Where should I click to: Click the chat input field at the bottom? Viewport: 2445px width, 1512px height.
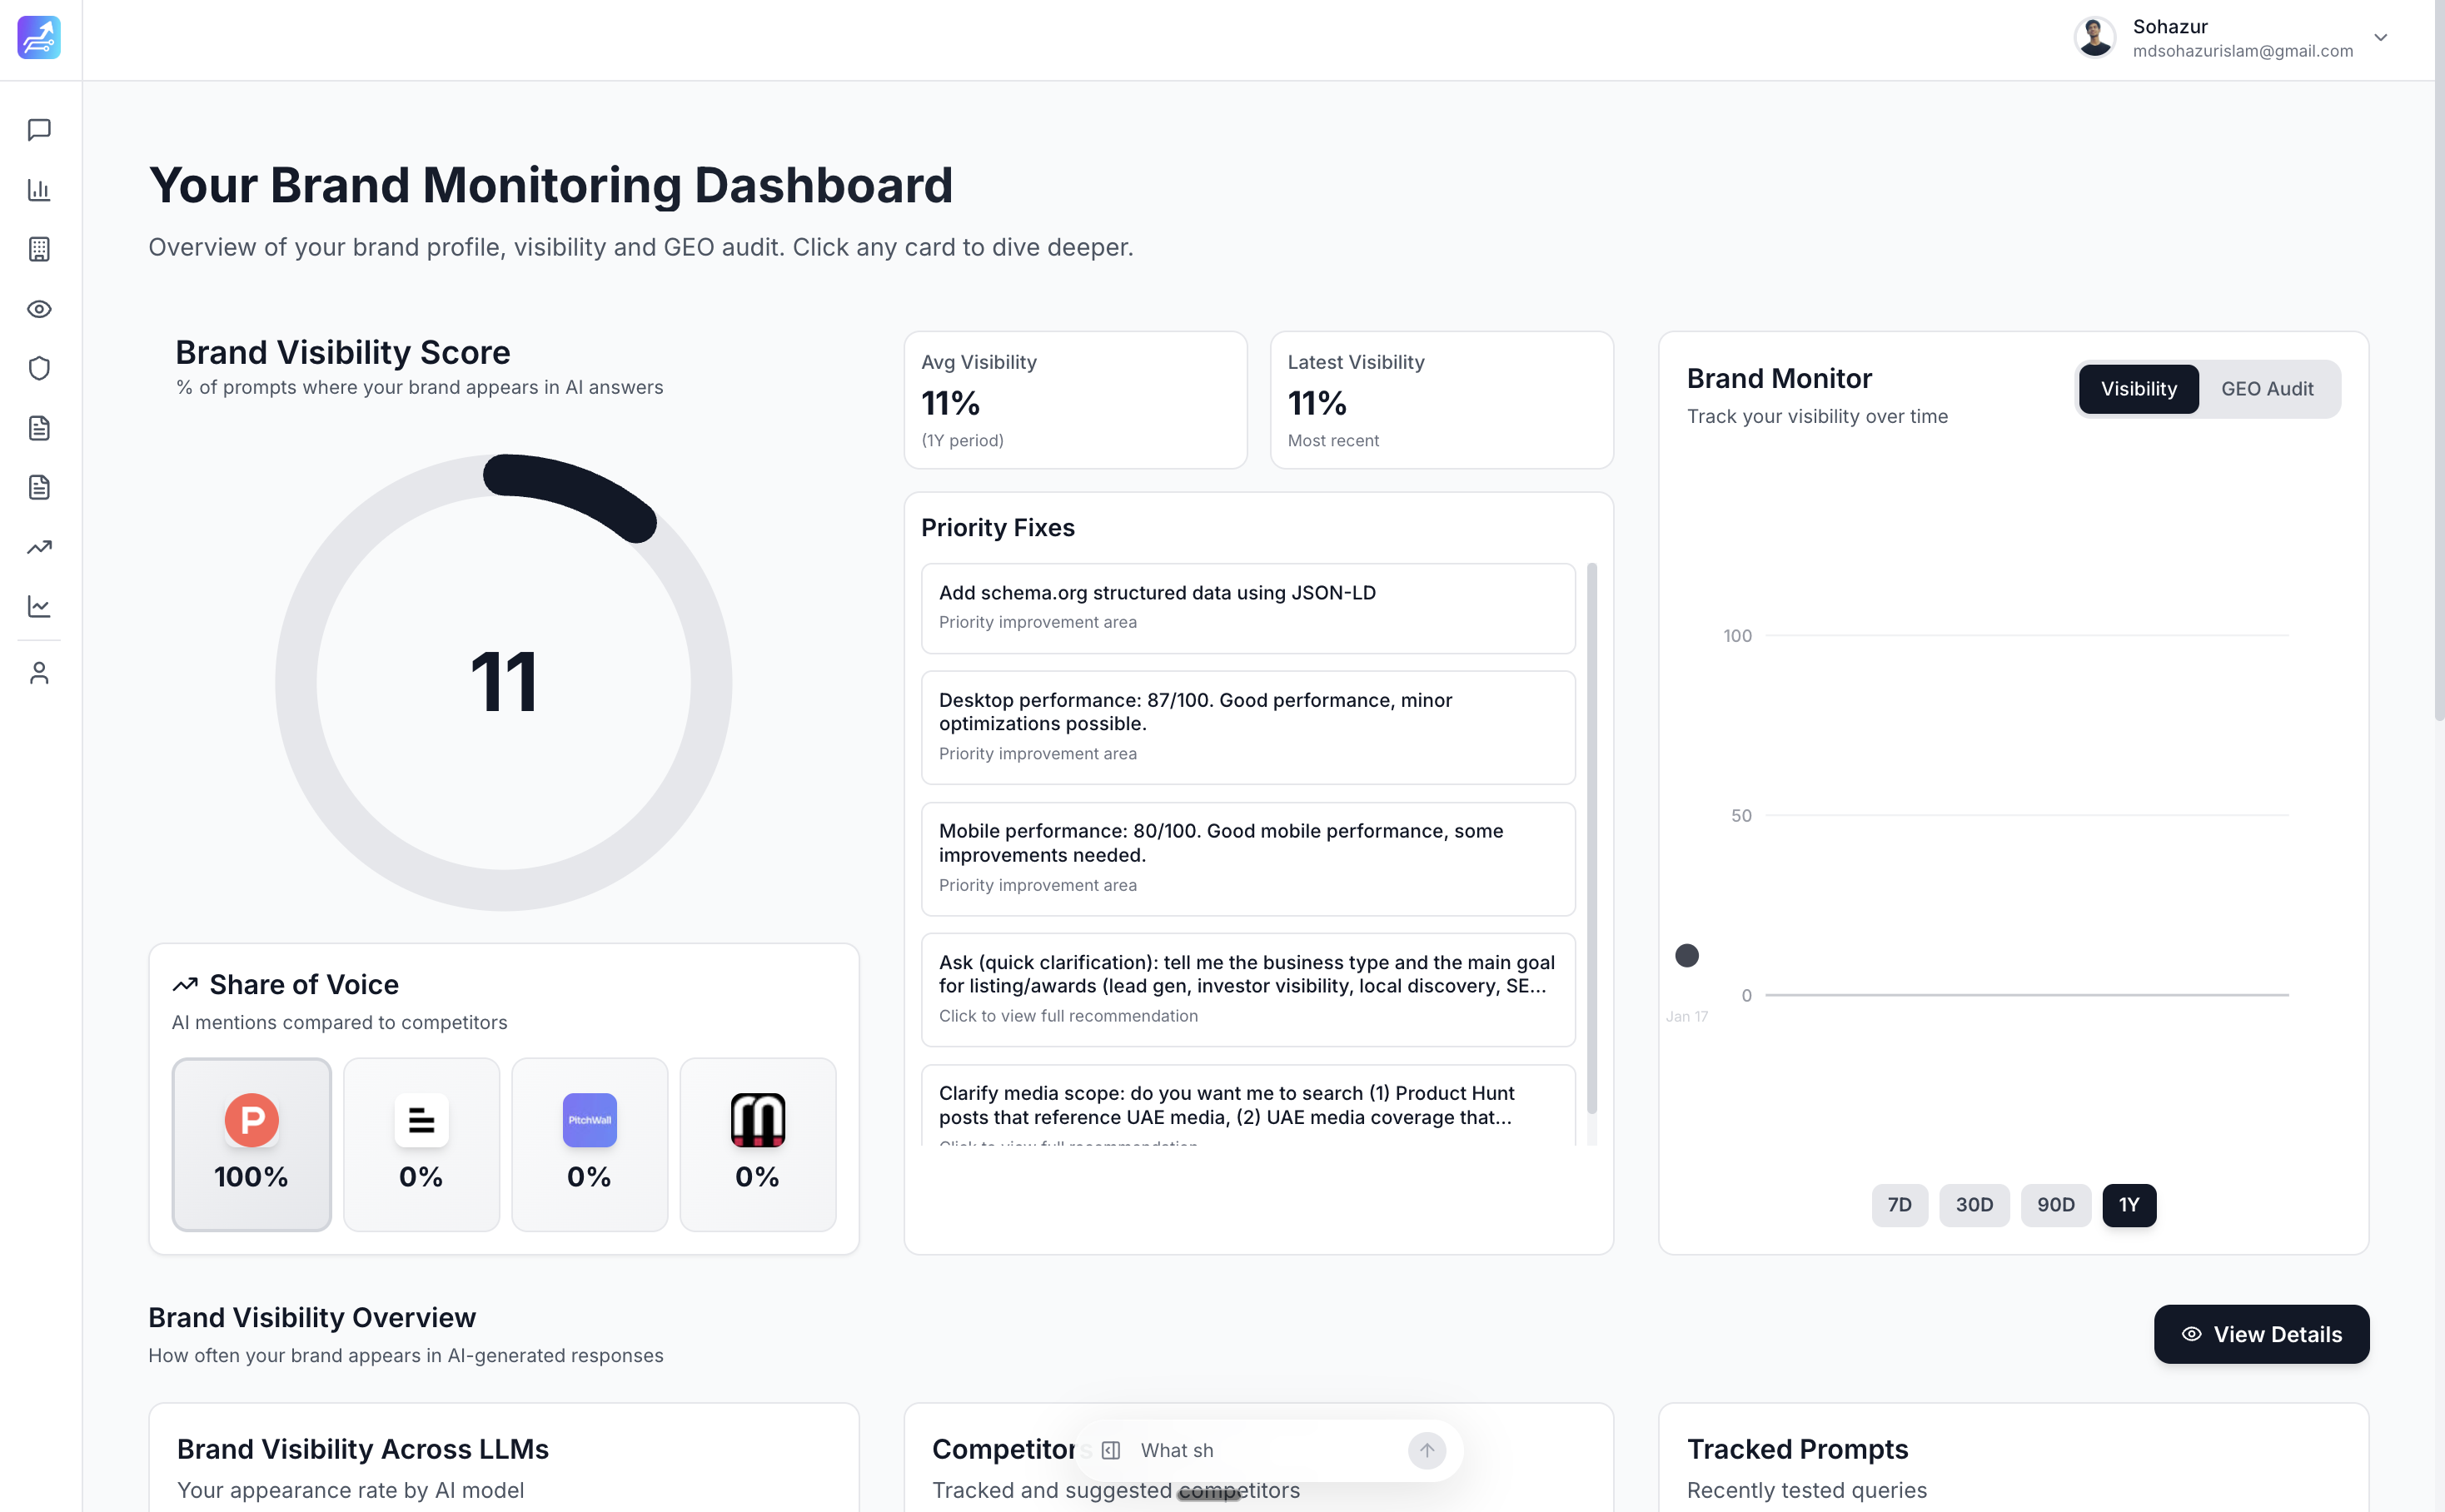tap(1255, 1450)
